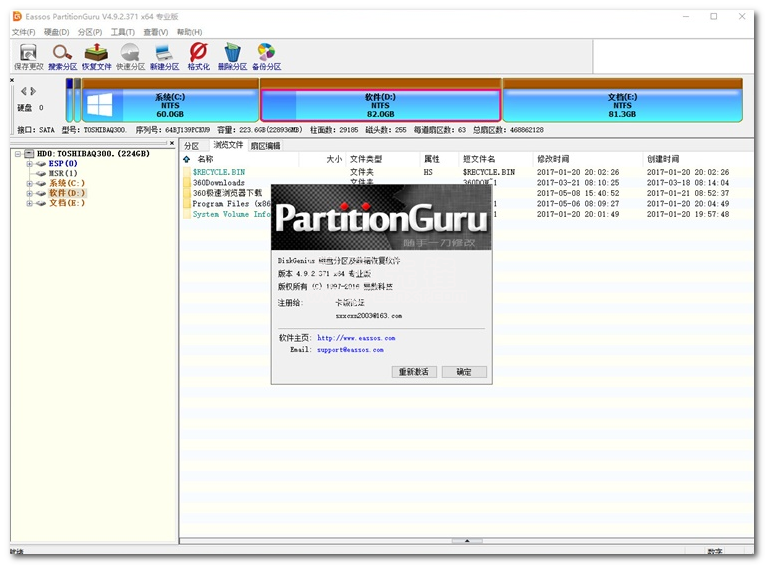Click the Format (格式化) toolbar icon

(x=199, y=57)
